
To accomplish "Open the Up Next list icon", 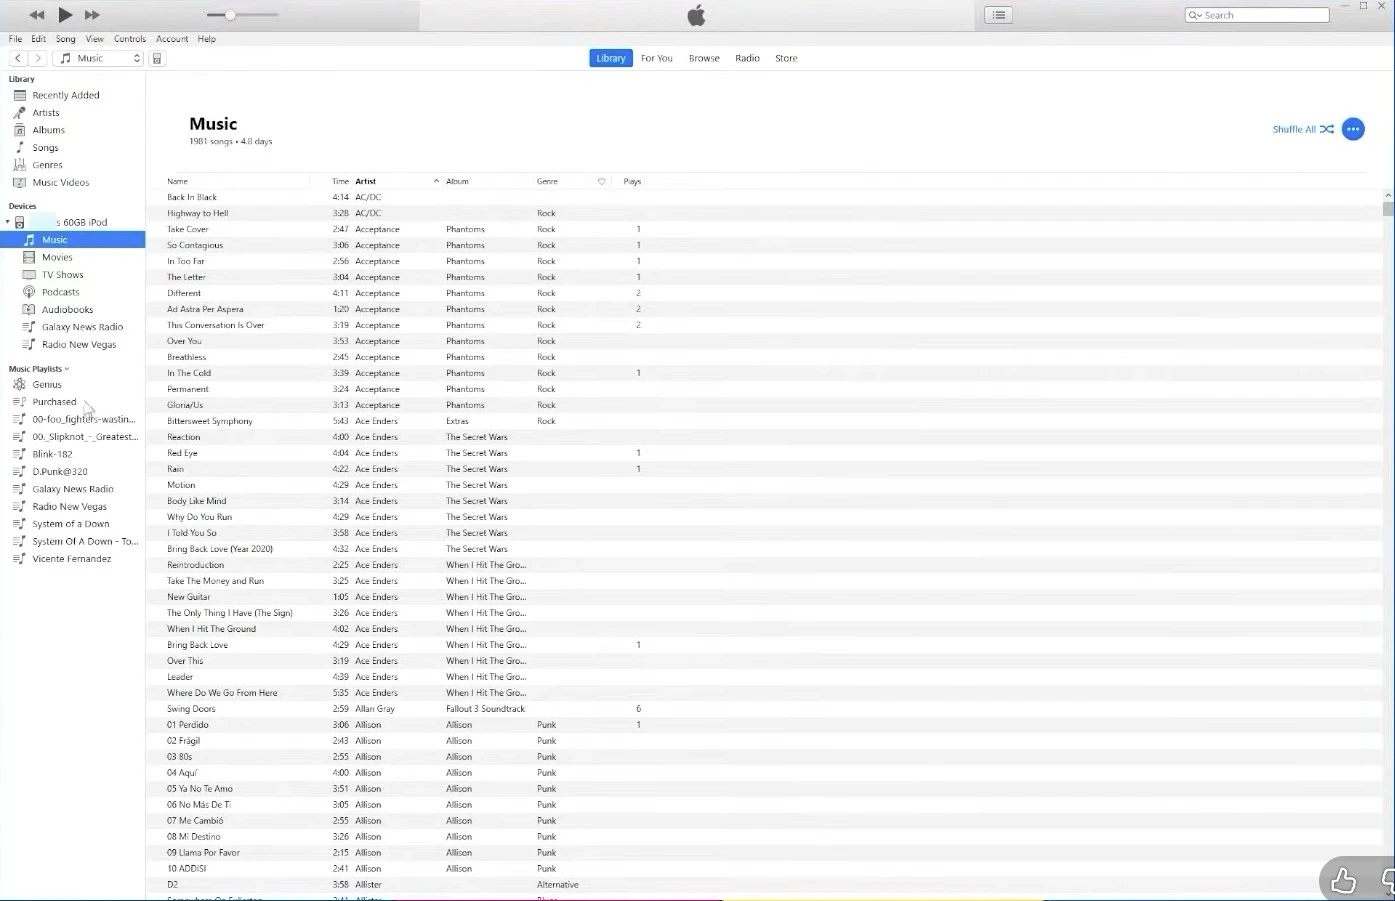I will (x=999, y=15).
